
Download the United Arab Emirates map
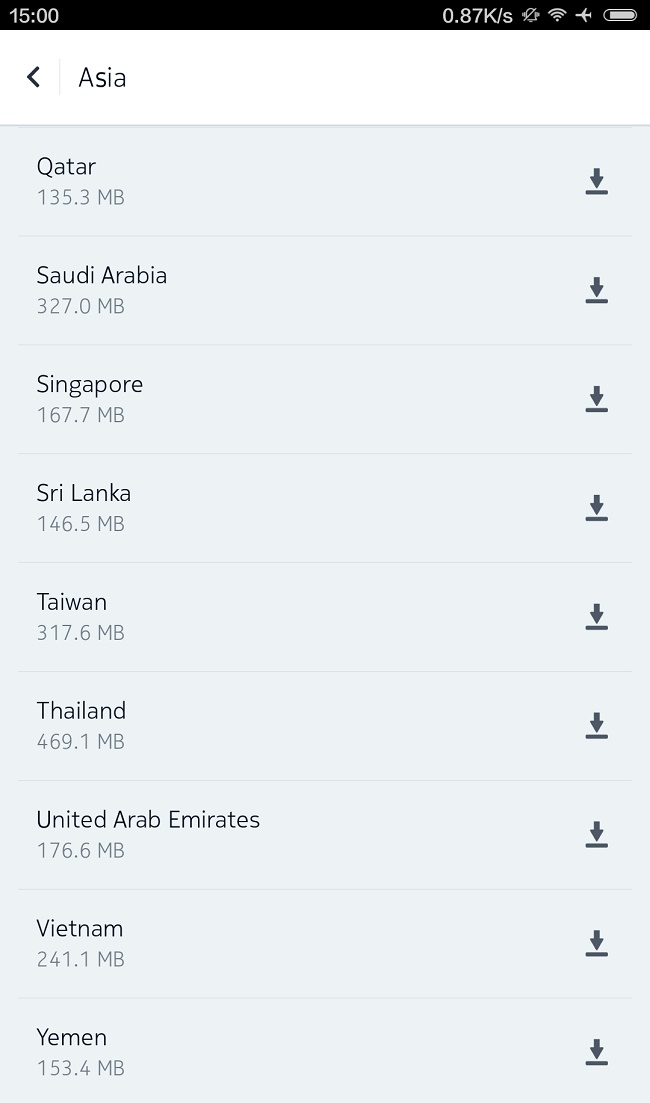(x=596, y=835)
